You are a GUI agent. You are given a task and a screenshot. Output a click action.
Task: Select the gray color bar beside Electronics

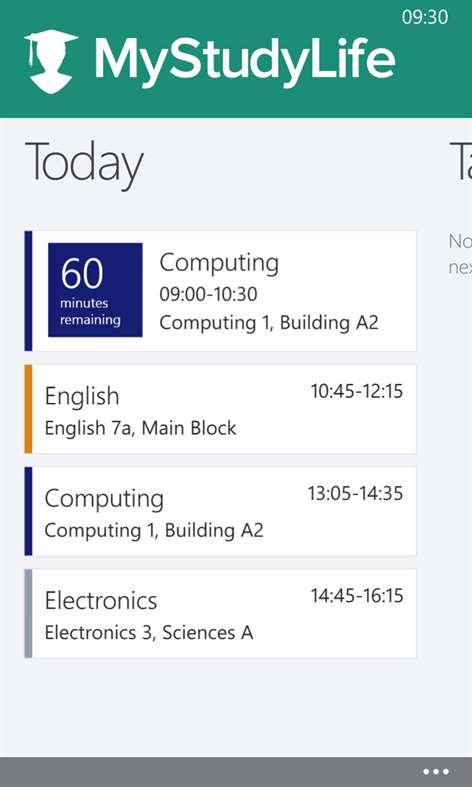[x=28, y=613]
